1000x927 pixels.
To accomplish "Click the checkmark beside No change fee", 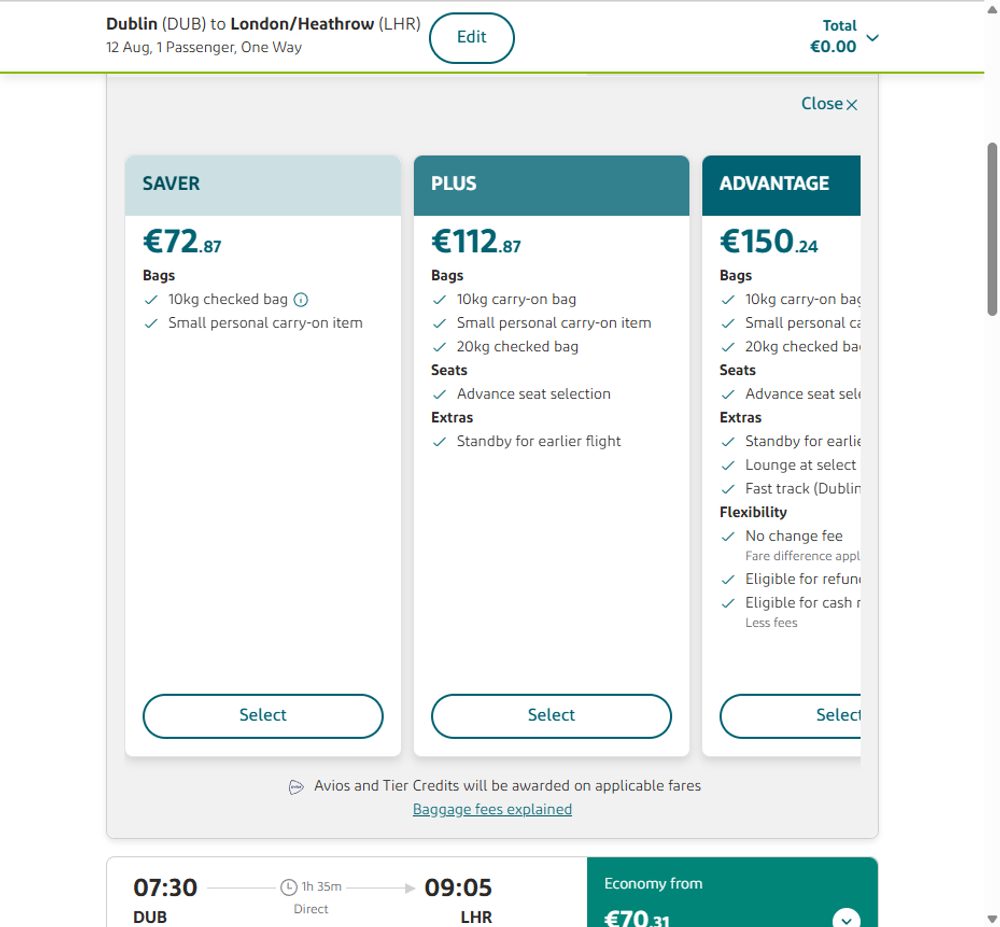I will coord(728,537).
